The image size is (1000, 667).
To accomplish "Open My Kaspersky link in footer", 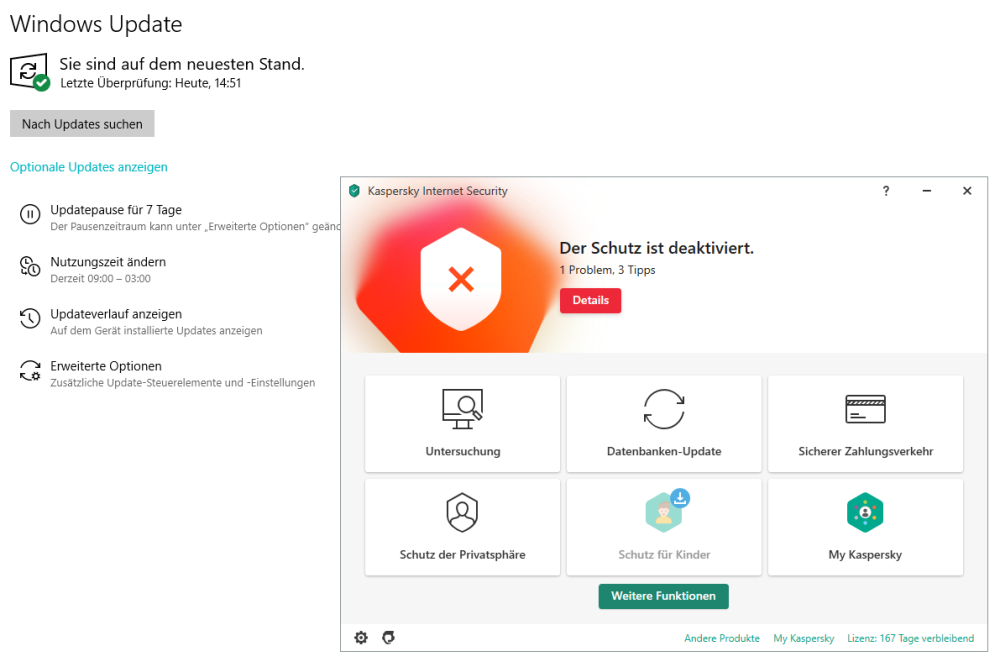I will pos(804,638).
